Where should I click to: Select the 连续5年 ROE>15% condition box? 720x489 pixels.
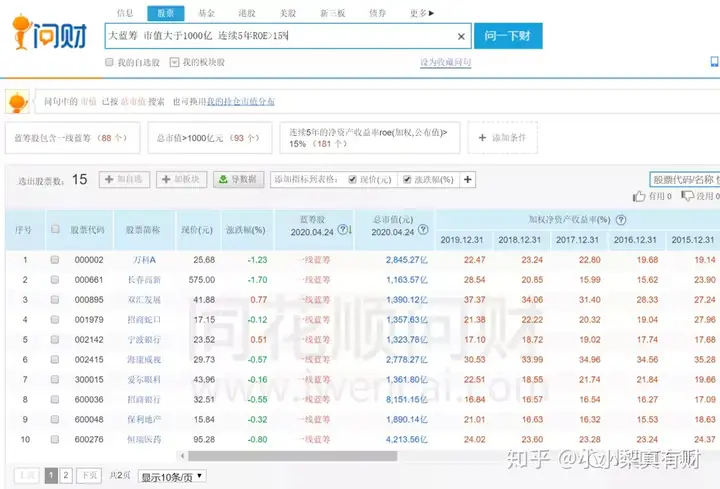[370, 138]
